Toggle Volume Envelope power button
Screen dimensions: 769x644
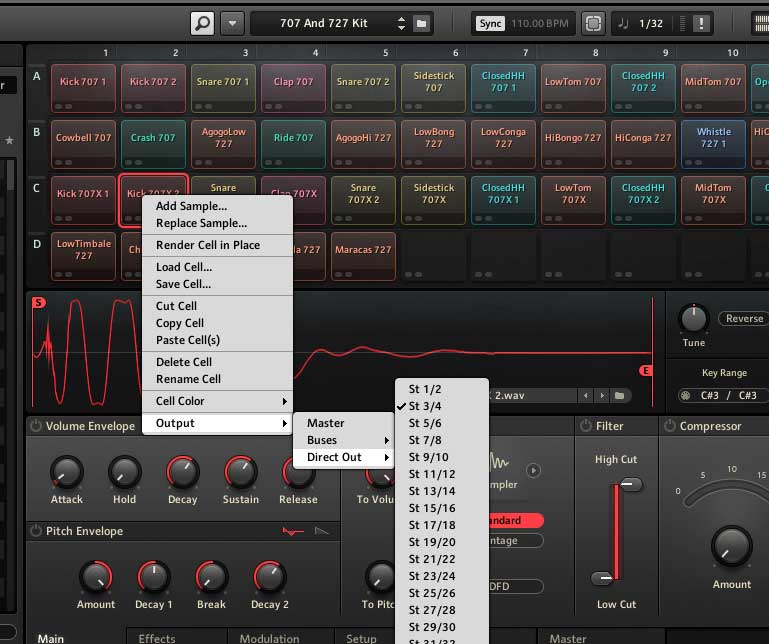click(x=36, y=426)
